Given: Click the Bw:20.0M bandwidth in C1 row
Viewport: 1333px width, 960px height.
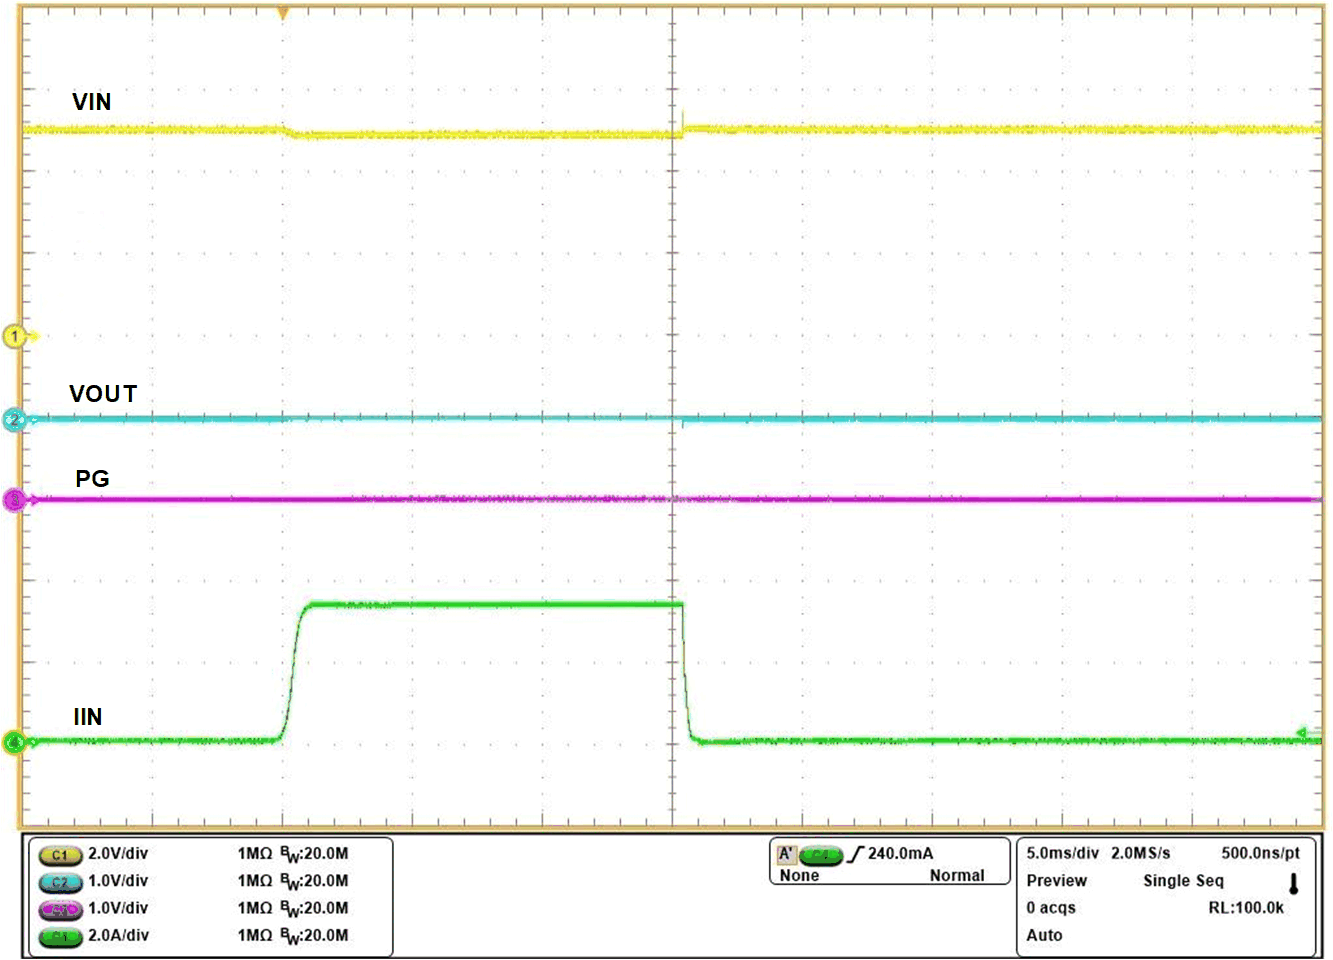Looking at the screenshot, I should pos(314,855).
